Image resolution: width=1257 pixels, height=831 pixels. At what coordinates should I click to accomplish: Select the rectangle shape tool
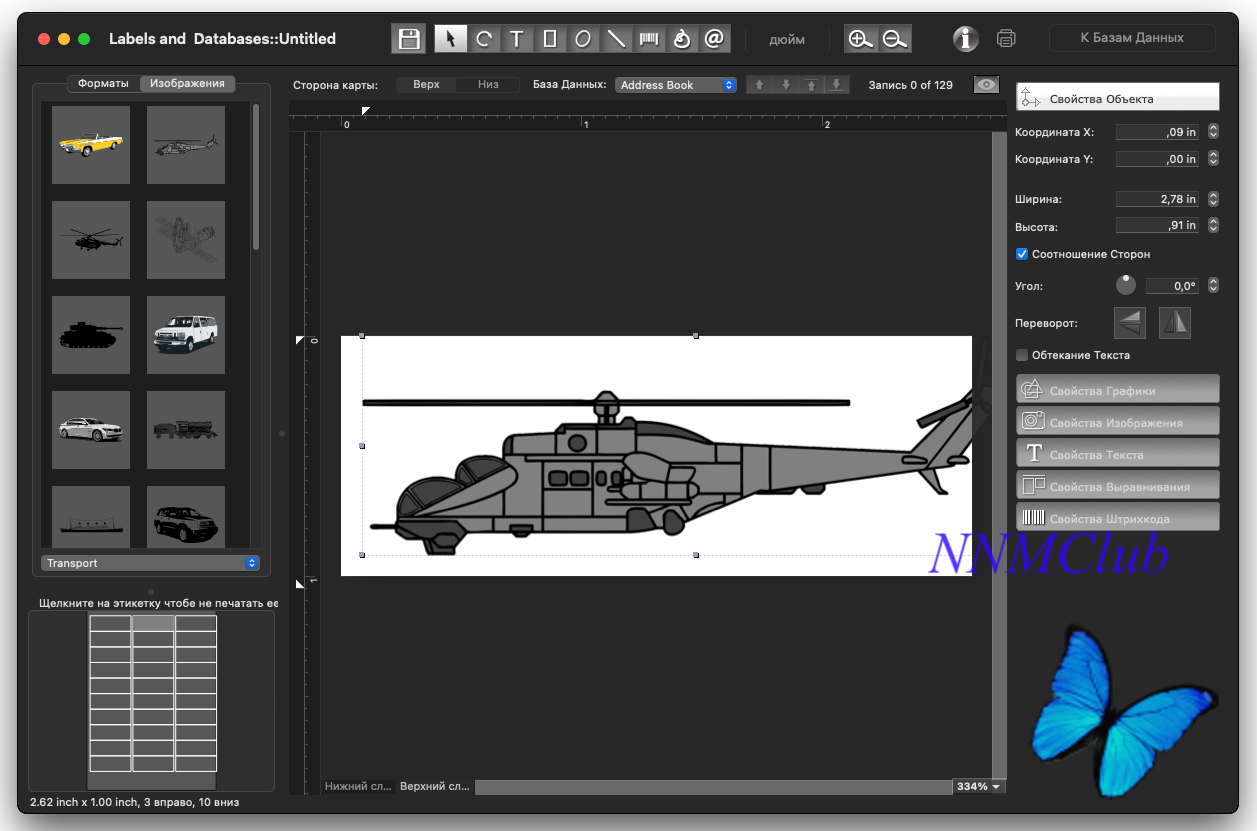click(549, 39)
